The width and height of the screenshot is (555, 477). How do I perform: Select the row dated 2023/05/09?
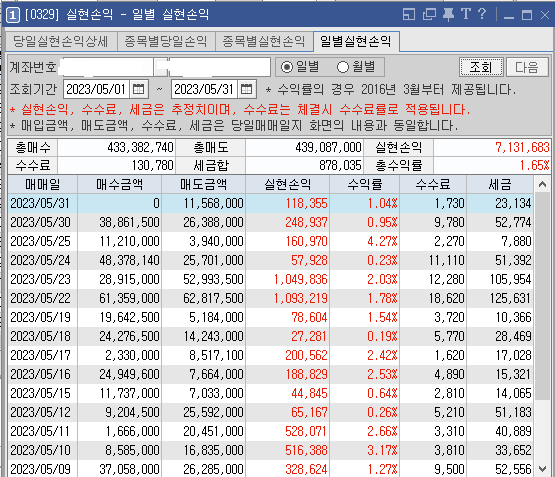pos(271,469)
